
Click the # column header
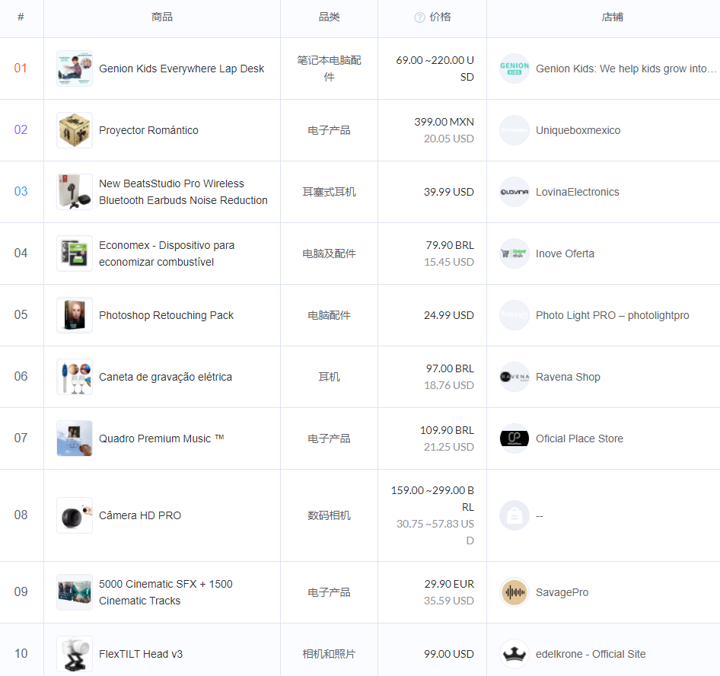[x=21, y=17]
